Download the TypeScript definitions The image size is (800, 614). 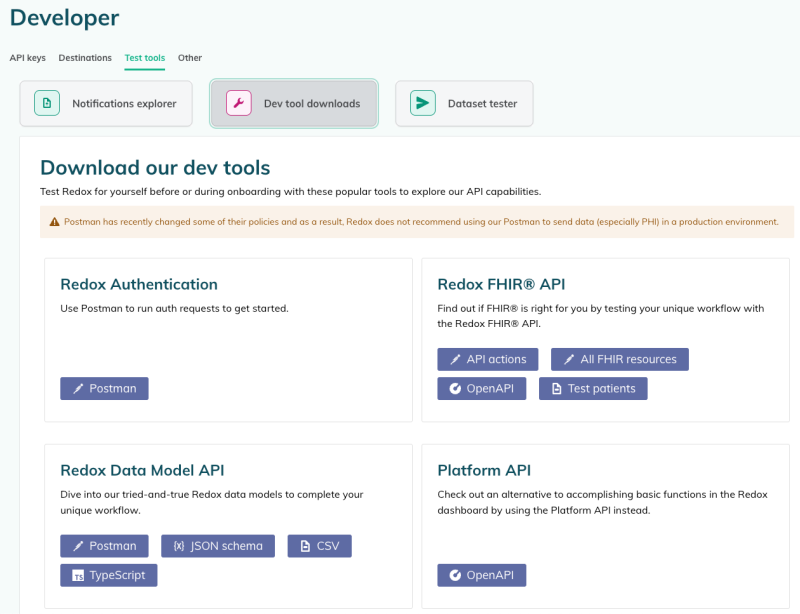109,575
